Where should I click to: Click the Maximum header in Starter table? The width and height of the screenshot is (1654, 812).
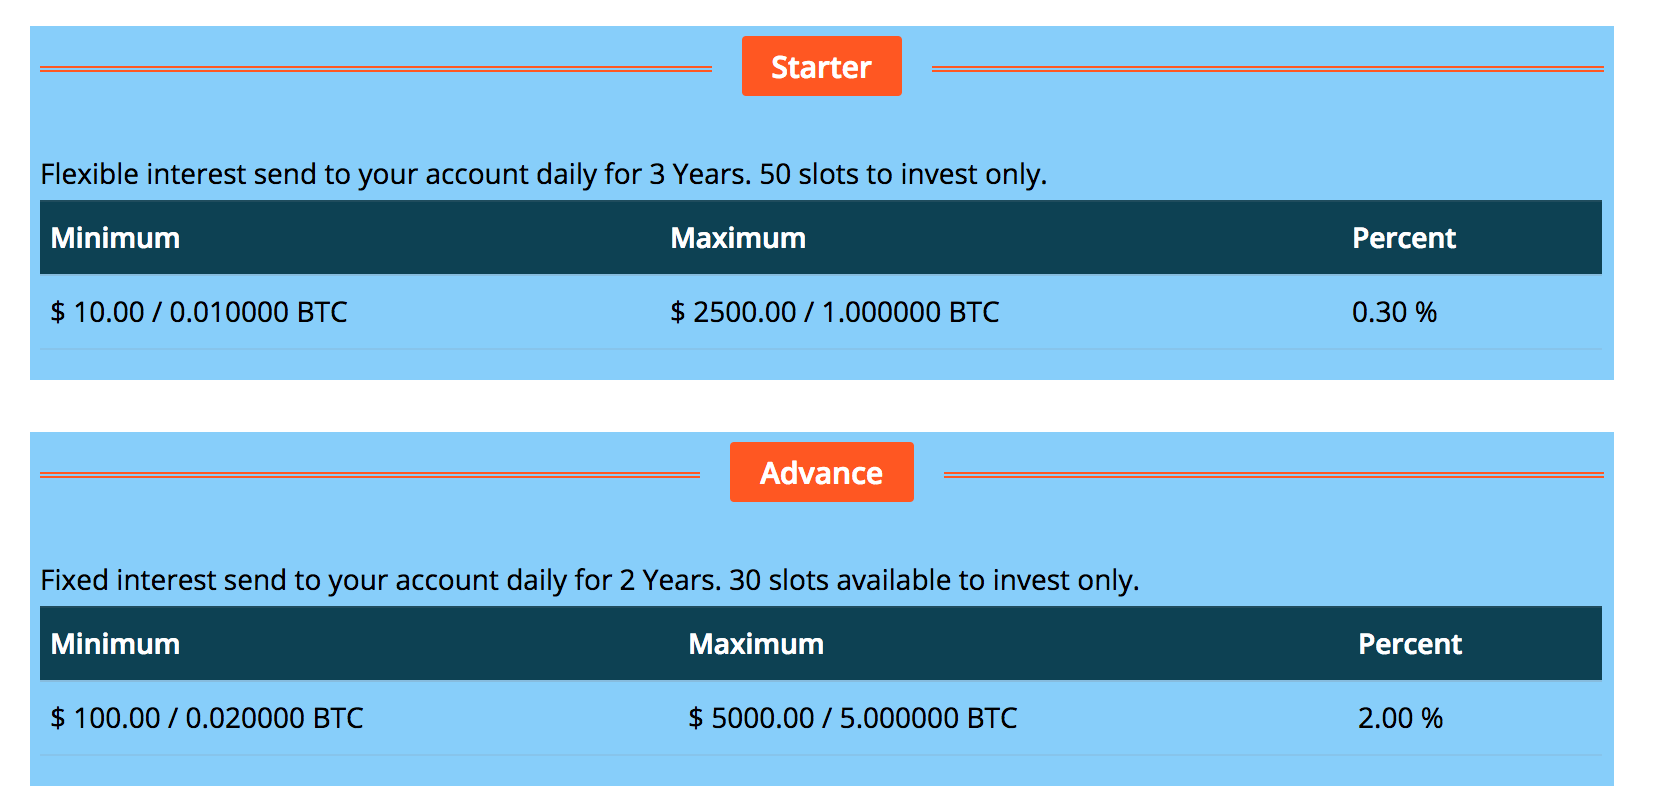coord(738,238)
